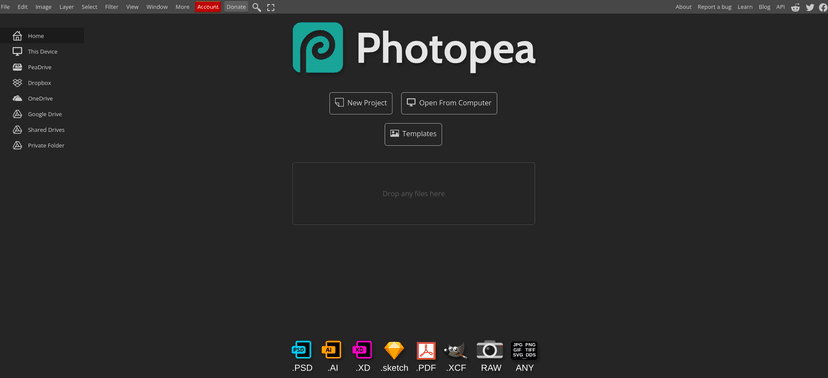This screenshot has width=828, height=378.
Task: Click the Photopea spiral logo
Action: coord(318,48)
